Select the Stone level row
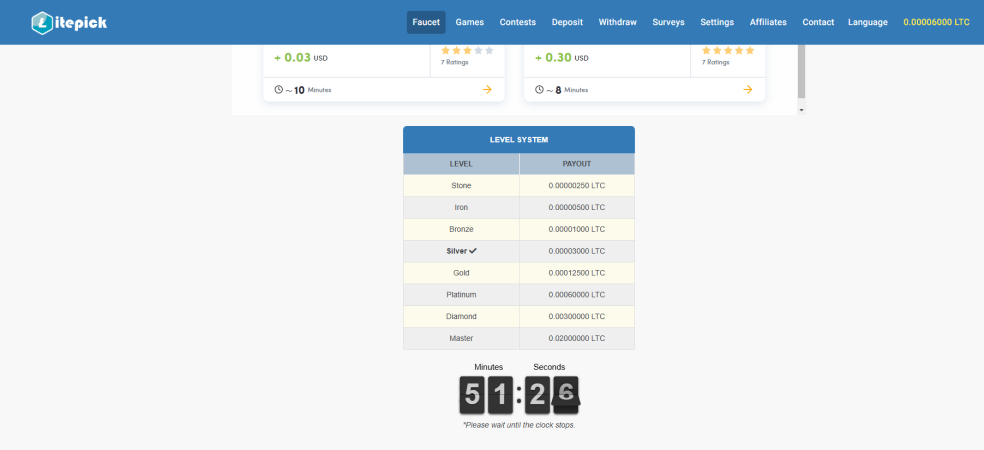Image resolution: width=984 pixels, height=450 pixels. 519,186
